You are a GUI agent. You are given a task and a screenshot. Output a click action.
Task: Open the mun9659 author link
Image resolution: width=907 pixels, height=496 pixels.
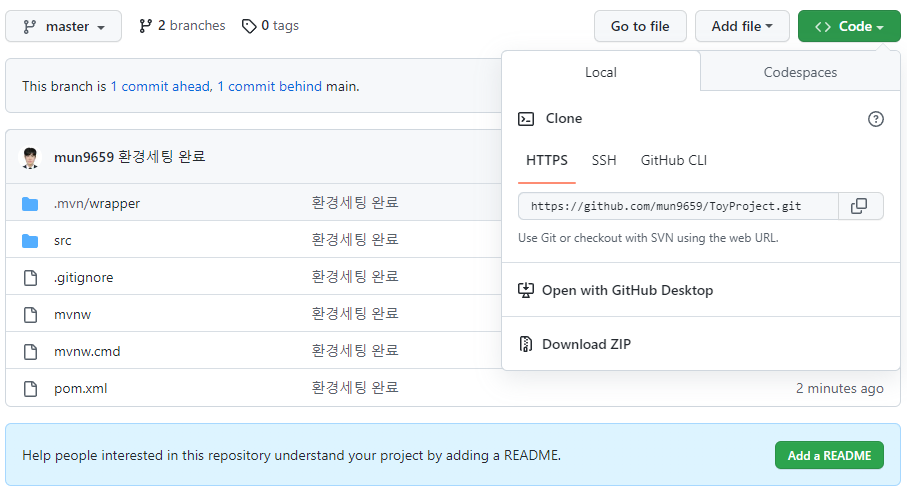[x=84, y=157]
